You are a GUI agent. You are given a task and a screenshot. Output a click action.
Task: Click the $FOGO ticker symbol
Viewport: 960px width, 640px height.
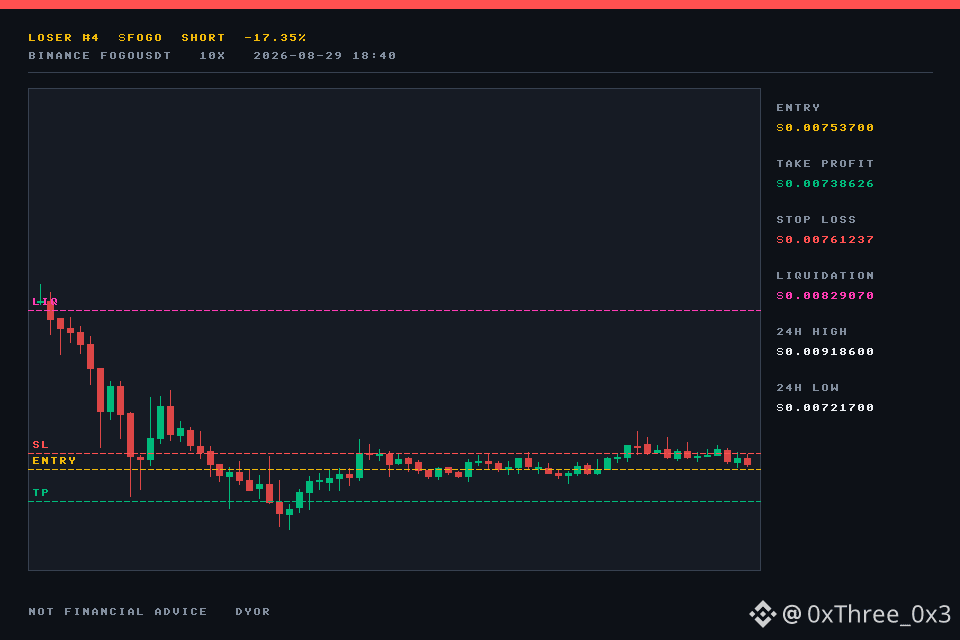coord(140,38)
